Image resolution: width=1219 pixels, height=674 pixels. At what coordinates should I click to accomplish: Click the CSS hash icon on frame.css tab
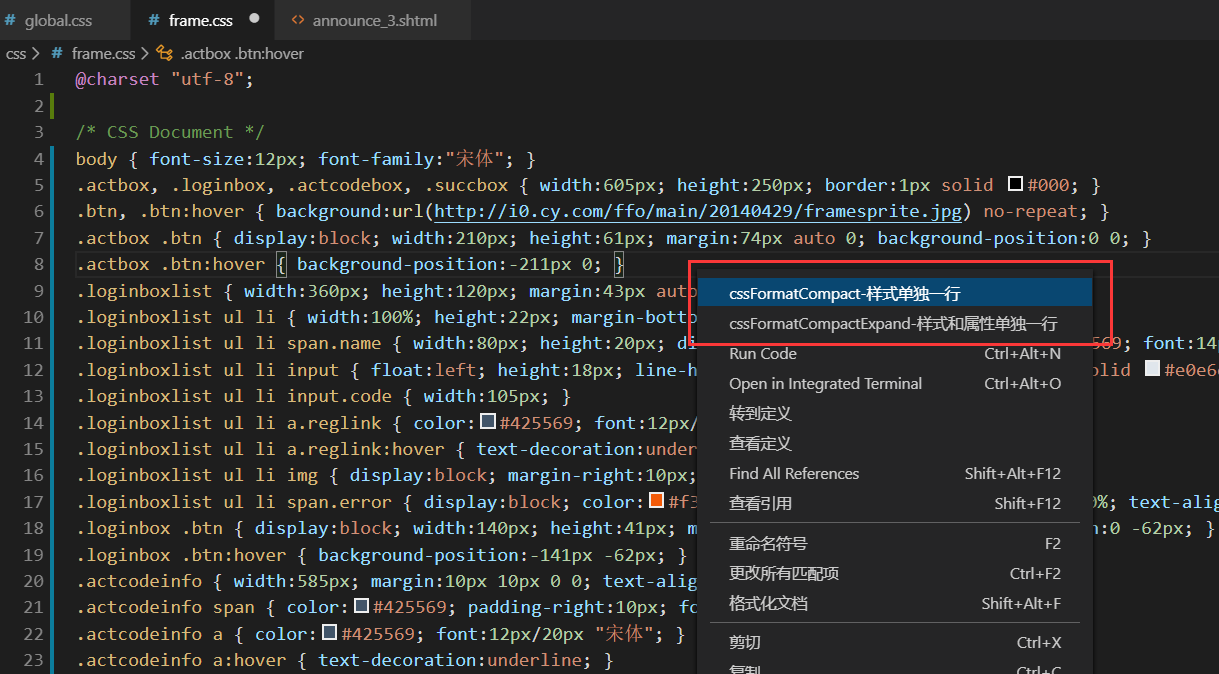(153, 20)
